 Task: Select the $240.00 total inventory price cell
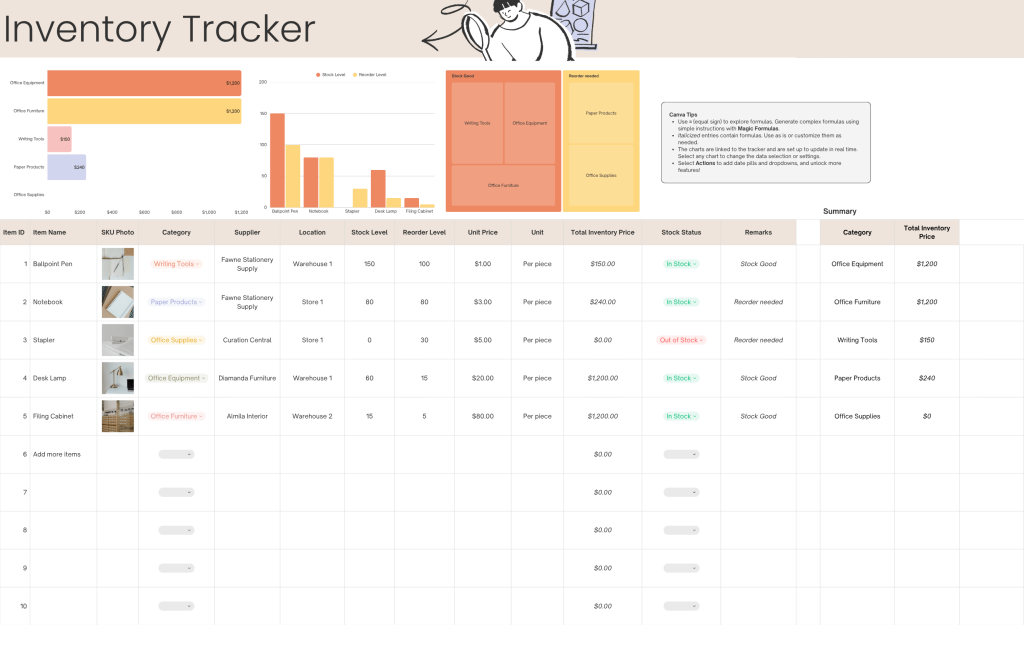pos(603,302)
